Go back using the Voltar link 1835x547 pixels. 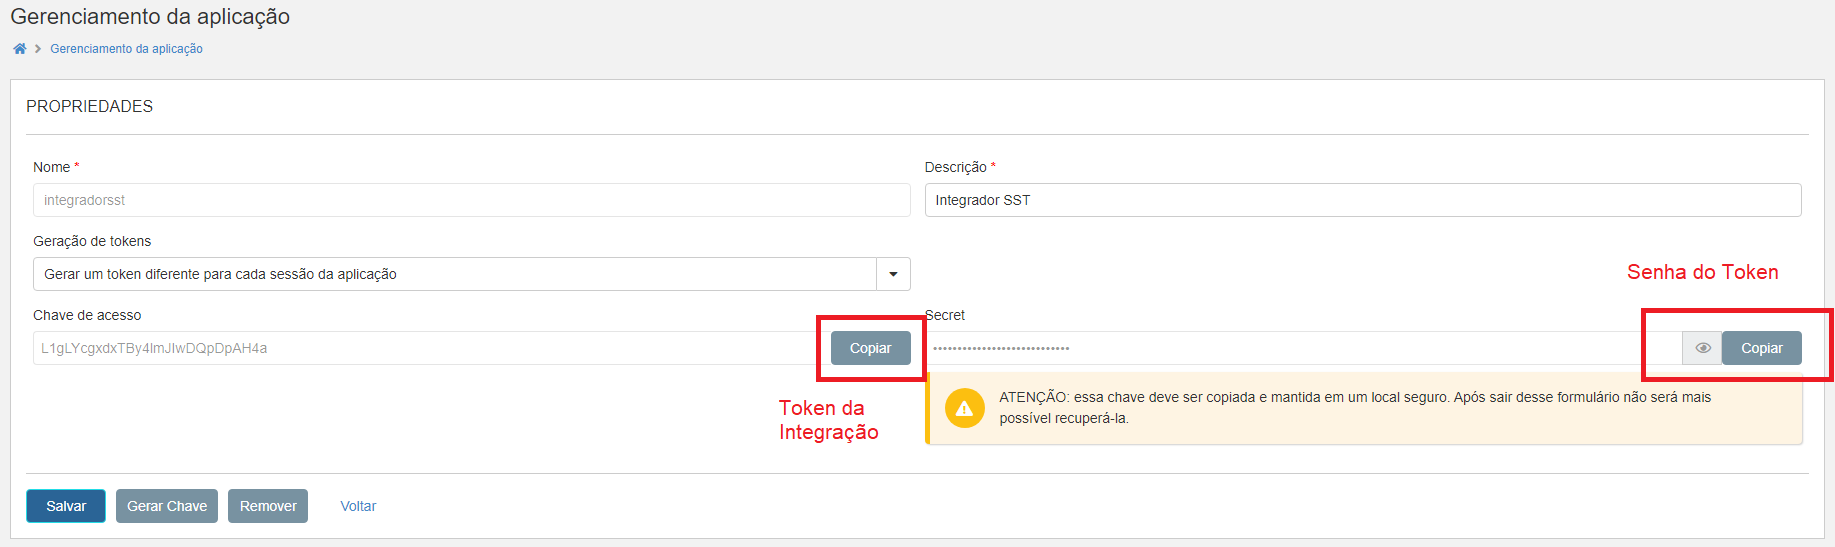[x=358, y=506]
